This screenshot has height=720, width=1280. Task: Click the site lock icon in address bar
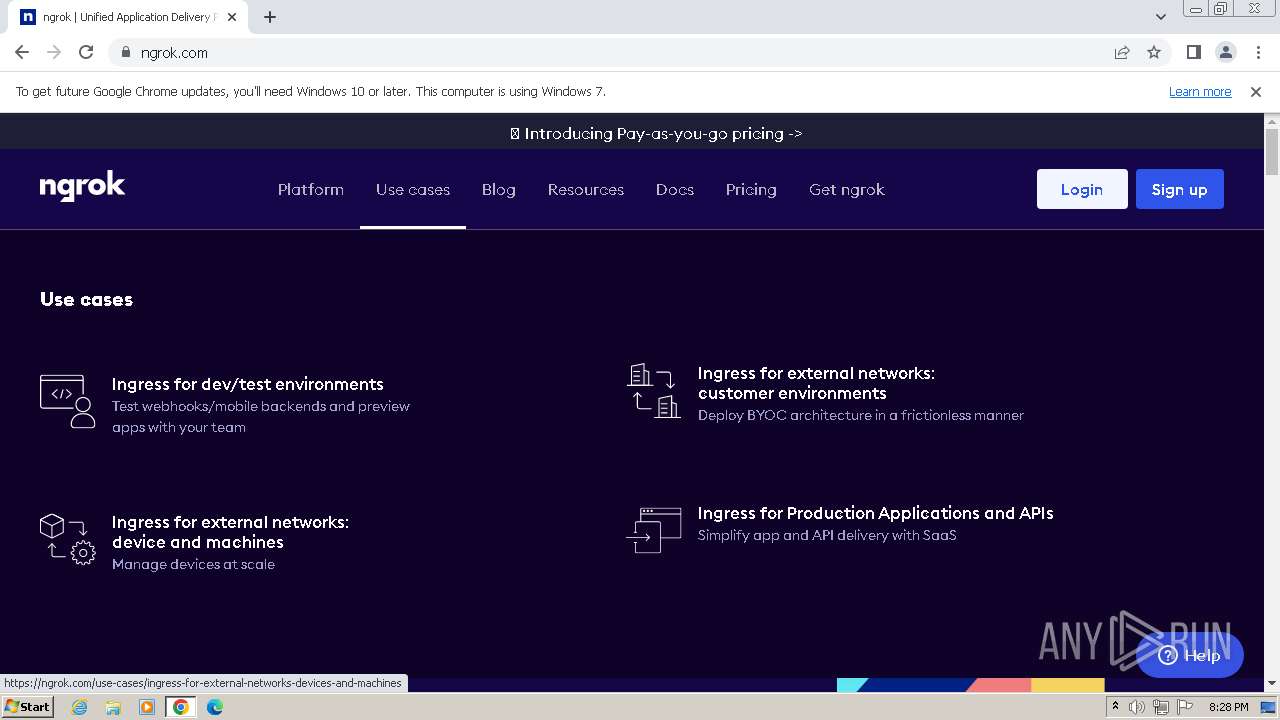(x=125, y=52)
